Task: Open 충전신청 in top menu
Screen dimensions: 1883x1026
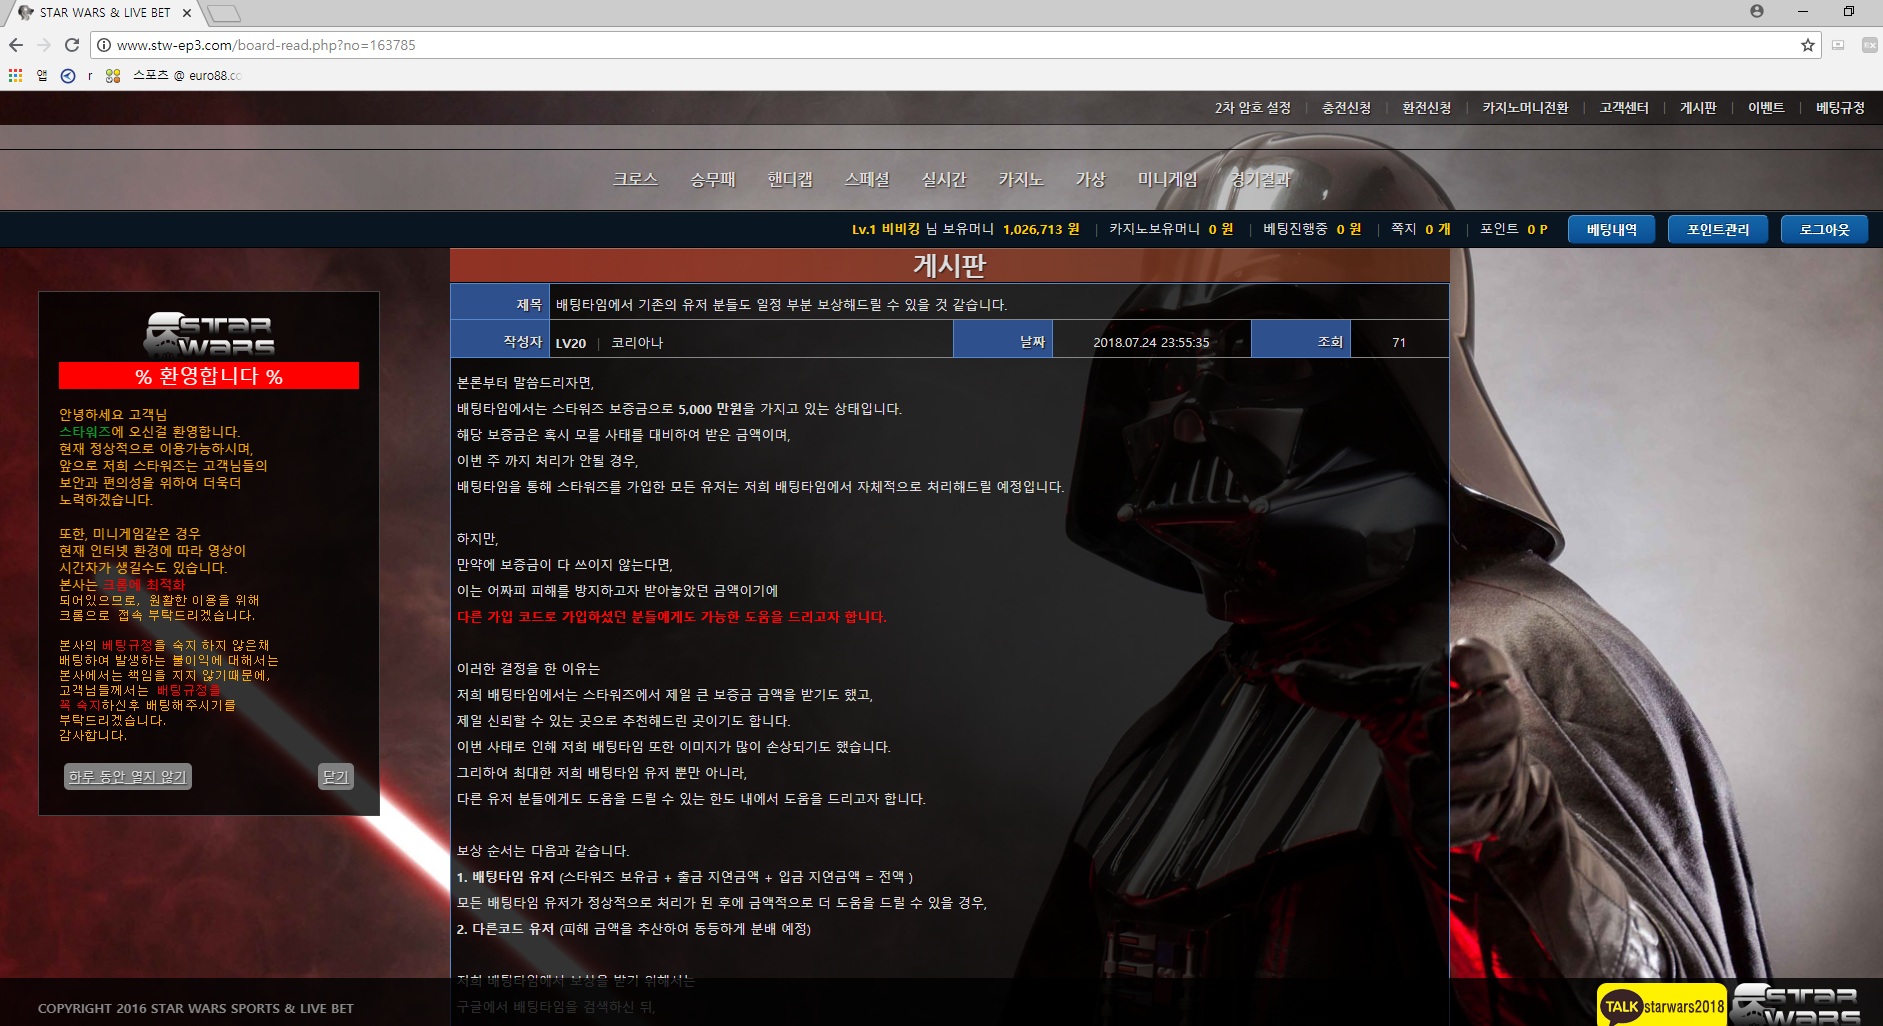Action: point(1347,108)
